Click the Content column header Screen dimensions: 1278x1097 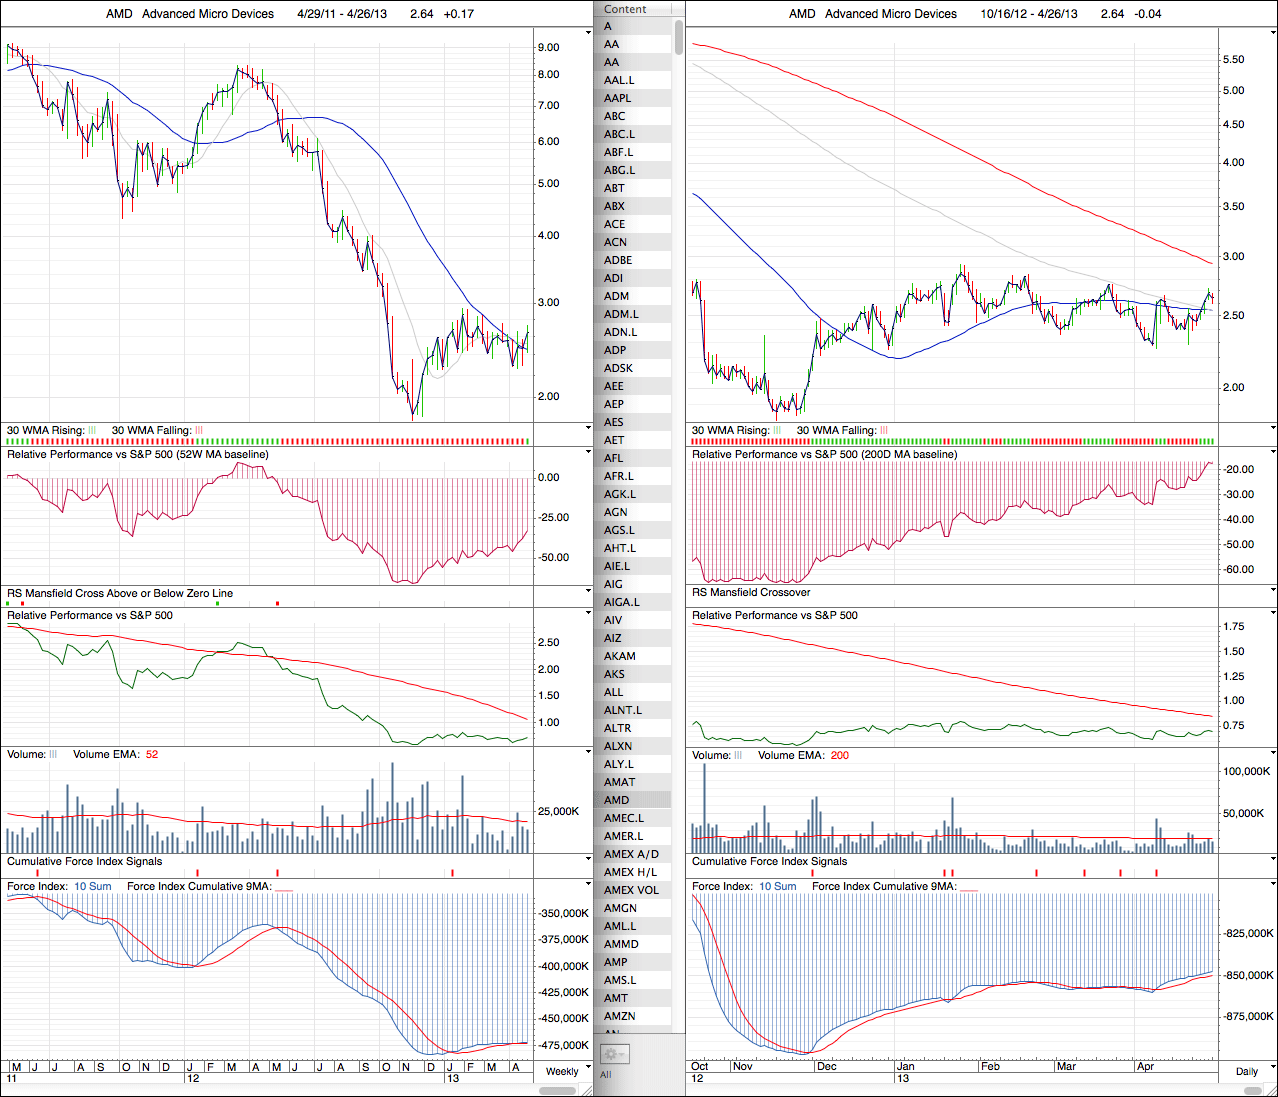[x=626, y=9]
